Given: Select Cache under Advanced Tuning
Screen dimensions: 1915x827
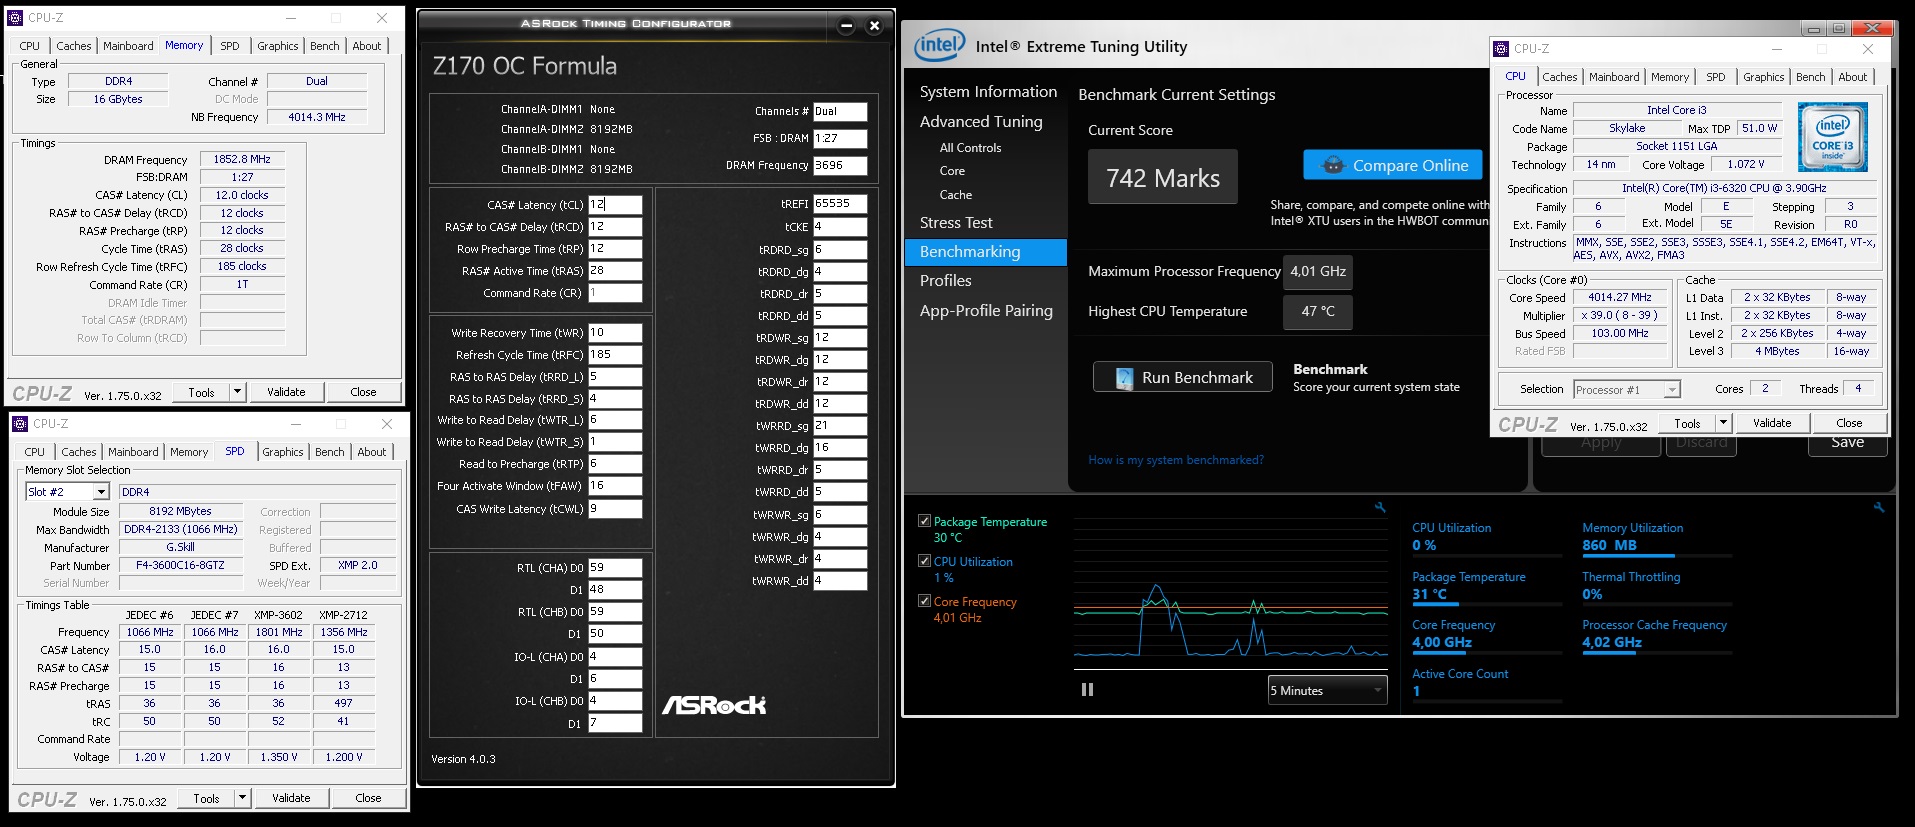Looking at the screenshot, I should [x=955, y=194].
